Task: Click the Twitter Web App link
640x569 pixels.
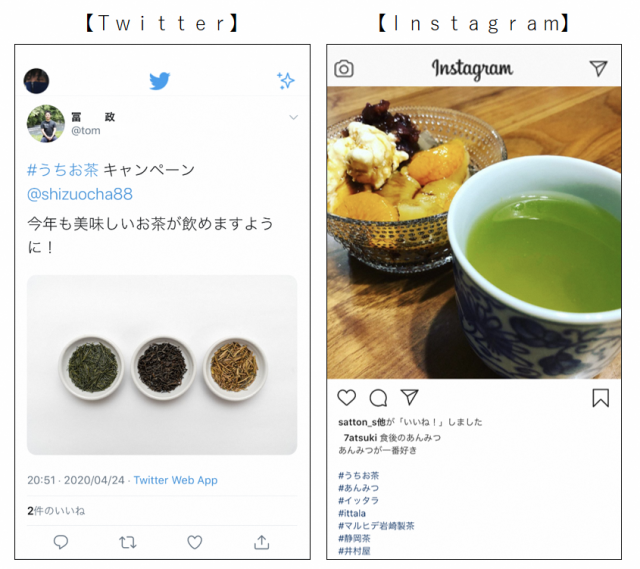Action: click(176, 480)
